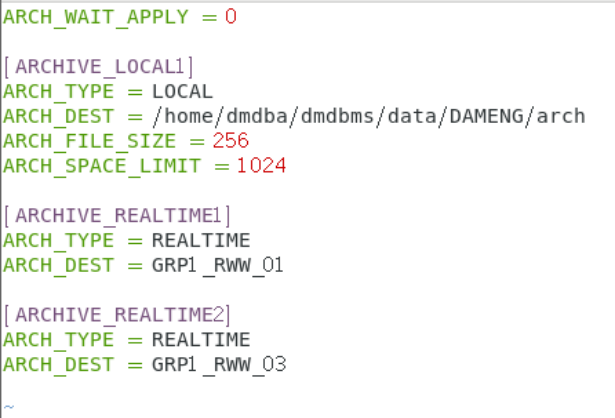Click ARCH_DEST key under ARCHIVE_LOCAL1
The width and height of the screenshot is (615, 418).
tap(58, 117)
